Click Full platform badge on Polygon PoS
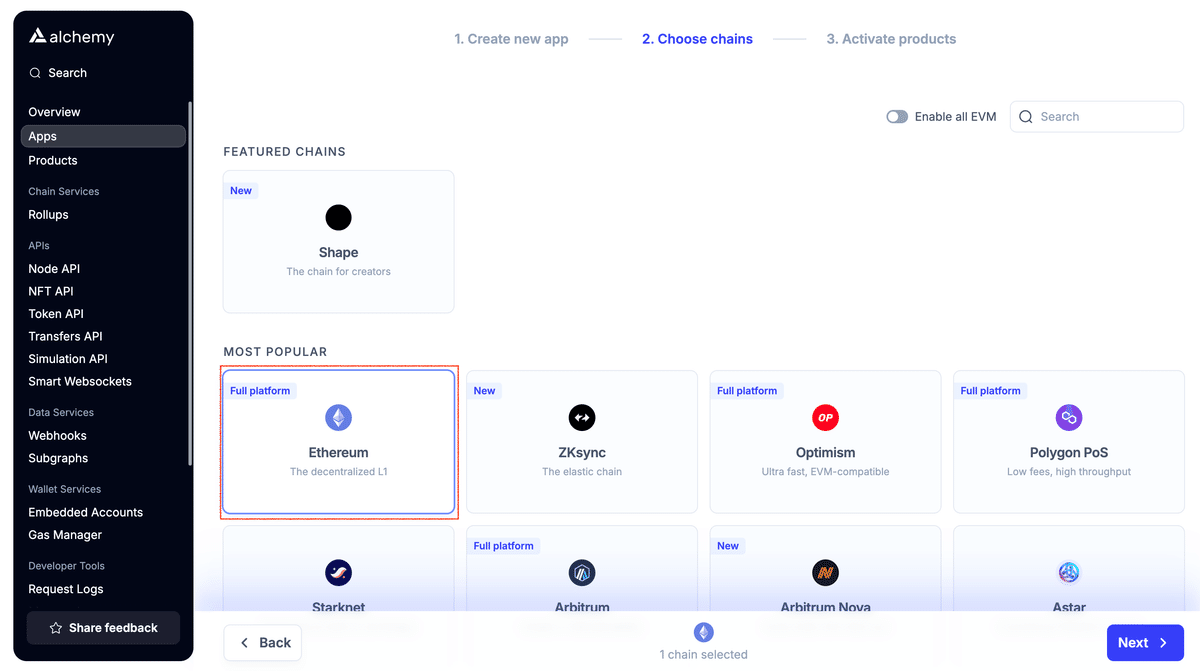The height and width of the screenshot is (671, 1200). click(x=991, y=391)
